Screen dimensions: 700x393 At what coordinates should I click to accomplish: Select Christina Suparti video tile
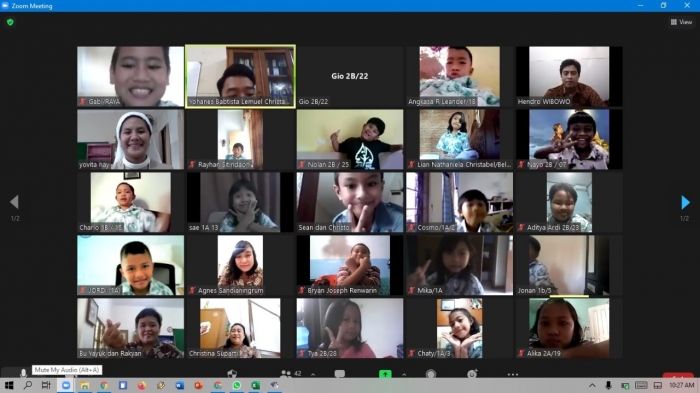[x=240, y=328]
